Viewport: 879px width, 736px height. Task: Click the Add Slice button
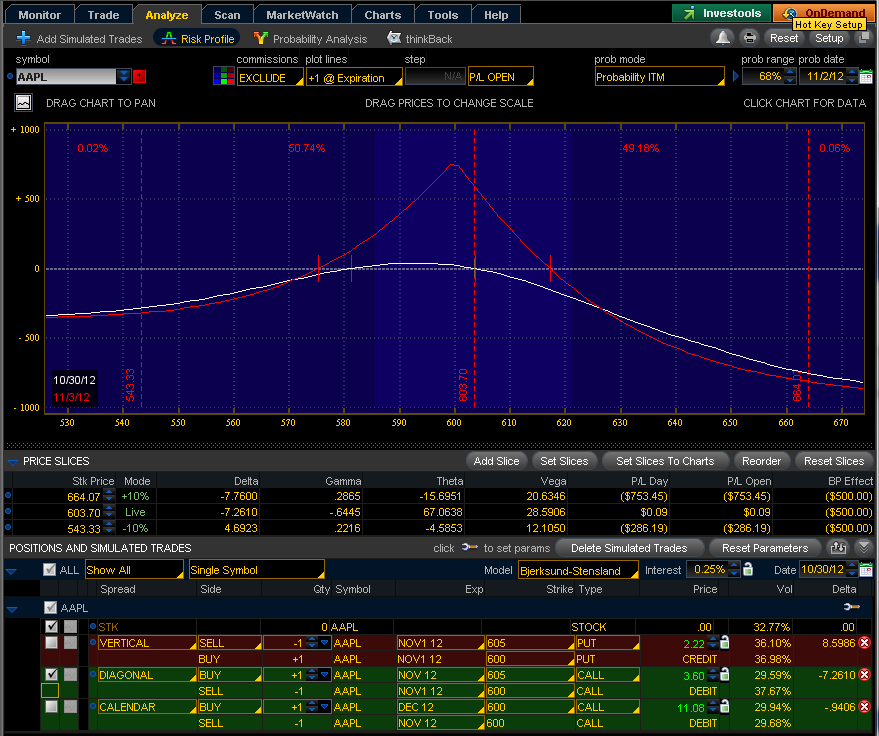[x=496, y=461]
